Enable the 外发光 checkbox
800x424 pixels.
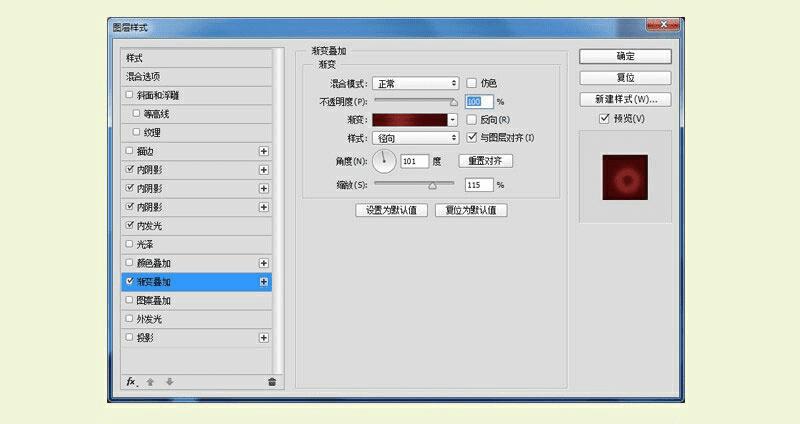coord(129,318)
